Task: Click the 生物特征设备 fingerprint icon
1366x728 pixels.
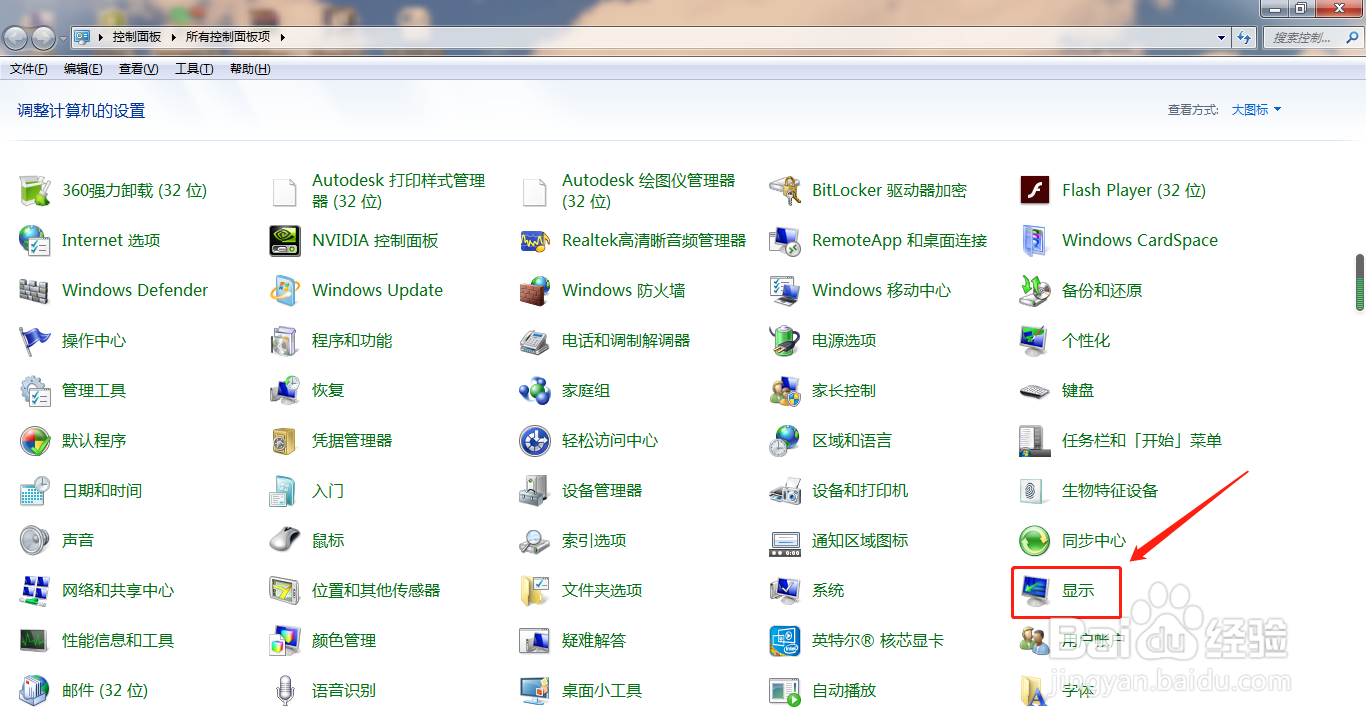Action: point(1035,490)
